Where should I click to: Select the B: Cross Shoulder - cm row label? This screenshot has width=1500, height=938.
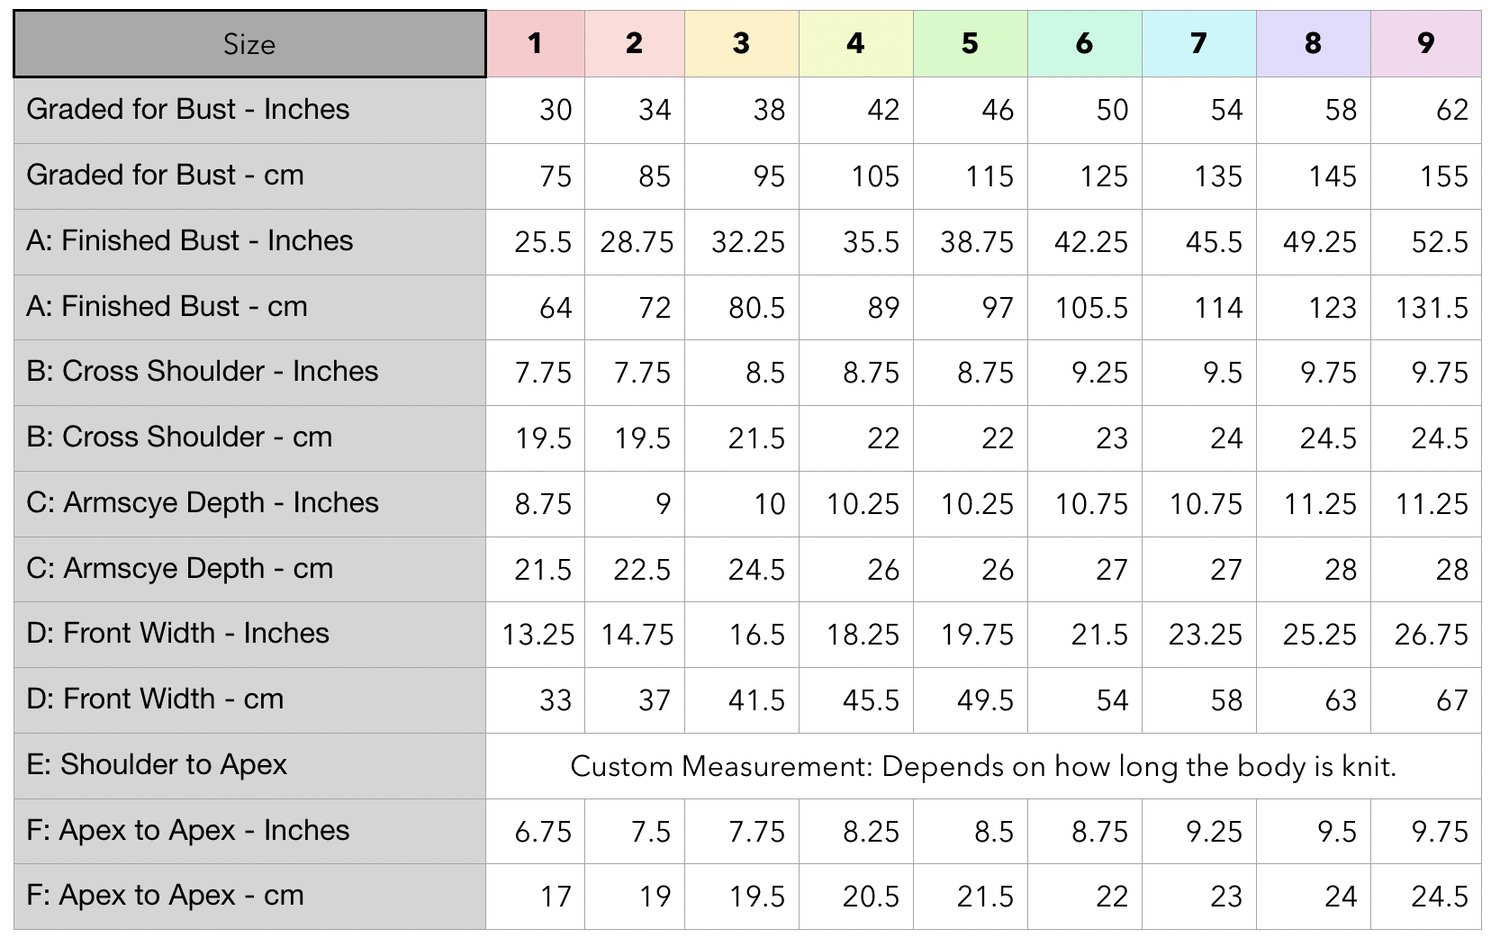coord(179,437)
